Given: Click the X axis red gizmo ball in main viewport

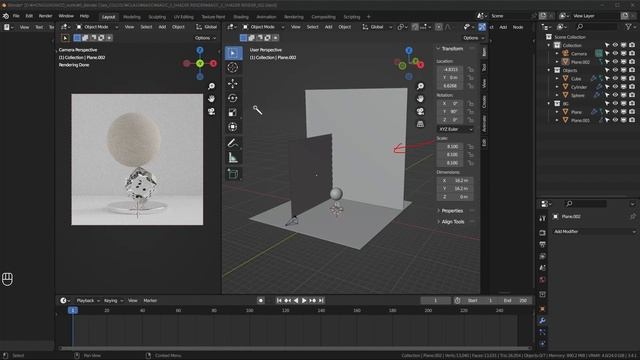Looking at the screenshot, I should (421, 65).
